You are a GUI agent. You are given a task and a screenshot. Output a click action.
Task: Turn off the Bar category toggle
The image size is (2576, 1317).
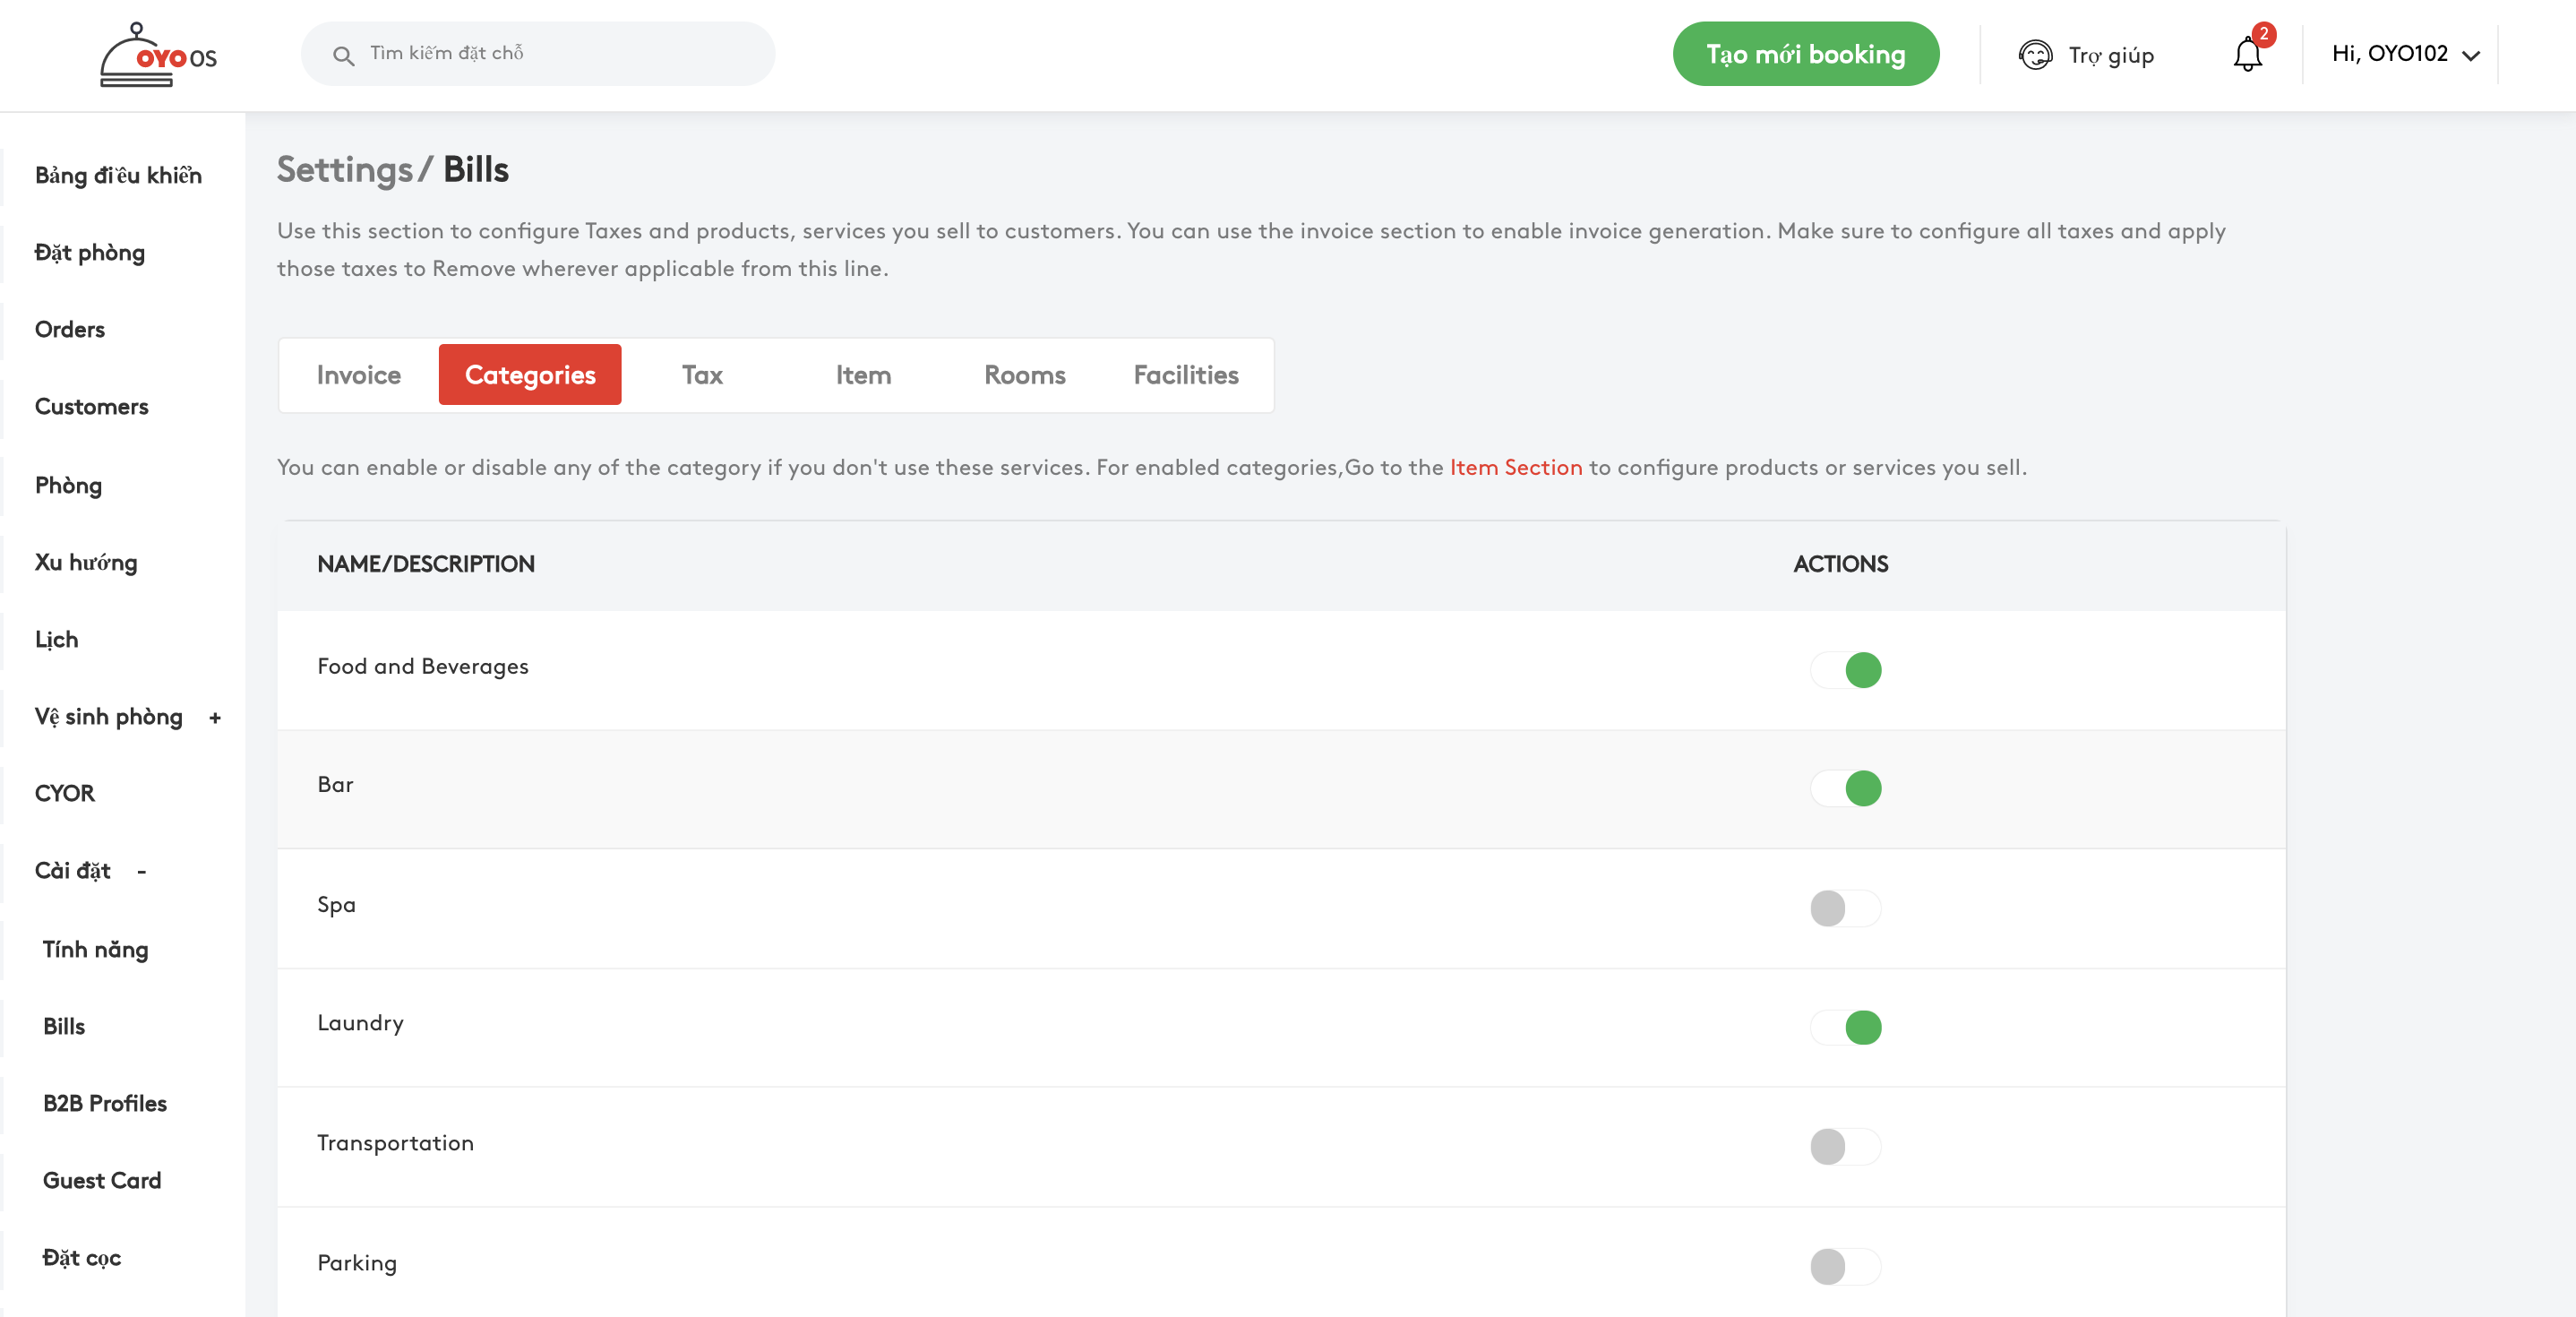[1845, 788]
